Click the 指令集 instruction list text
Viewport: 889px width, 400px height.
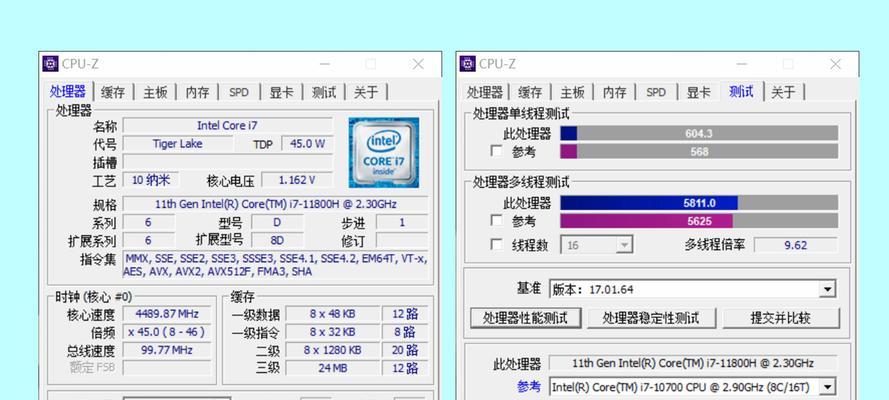coord(276,265)
